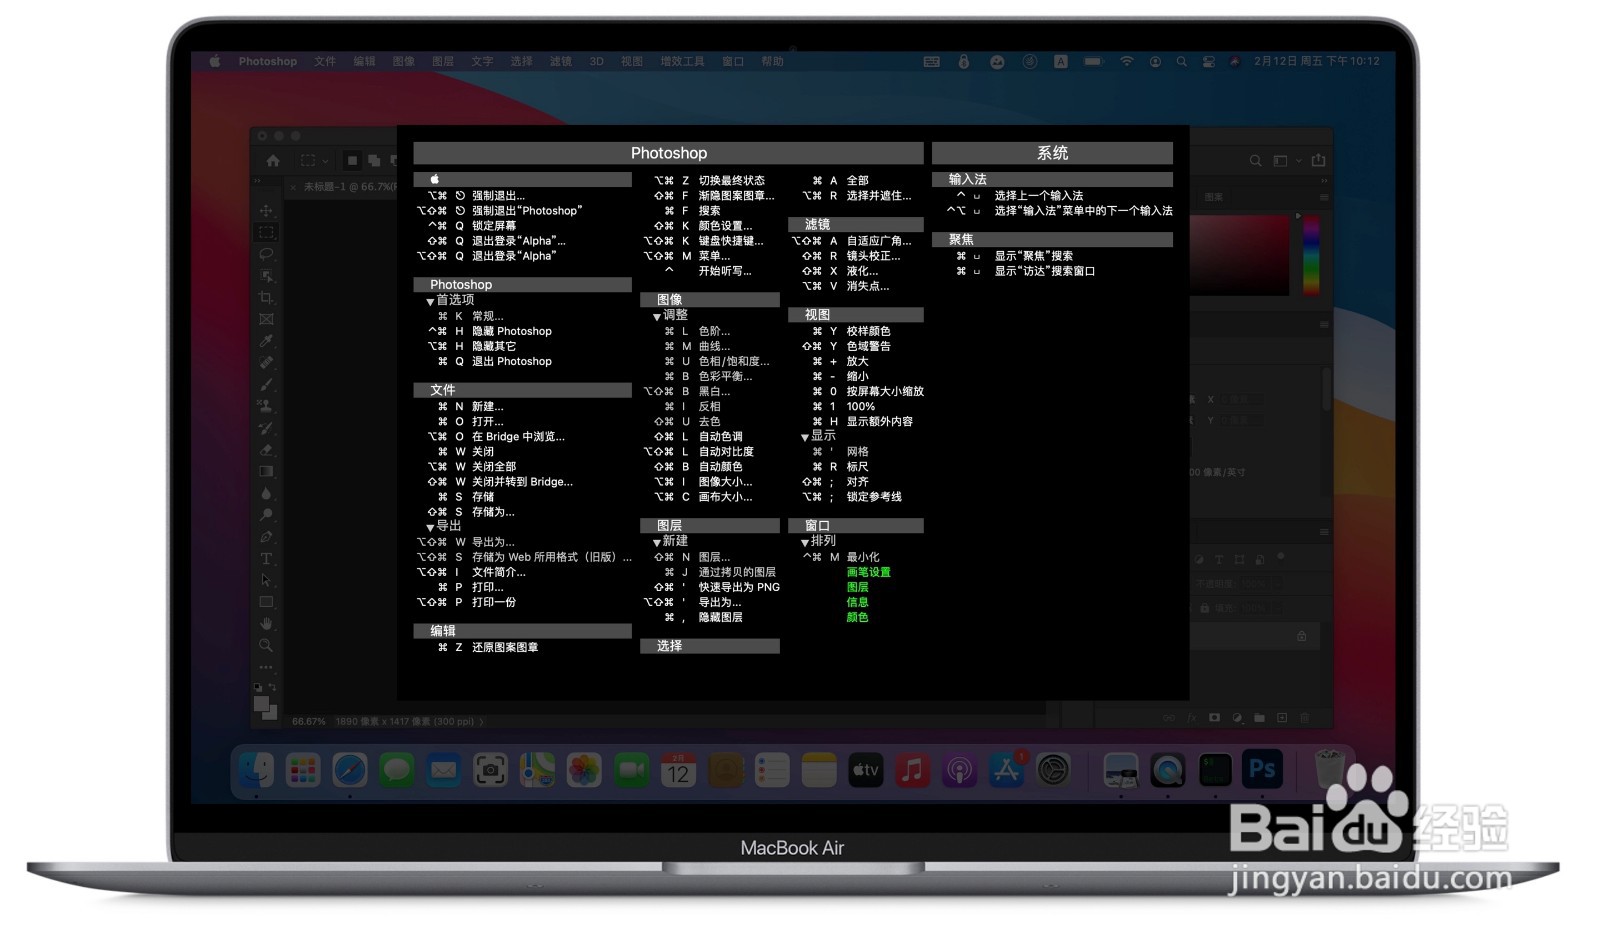Open the 增效工具 menu

click(682, 61)
